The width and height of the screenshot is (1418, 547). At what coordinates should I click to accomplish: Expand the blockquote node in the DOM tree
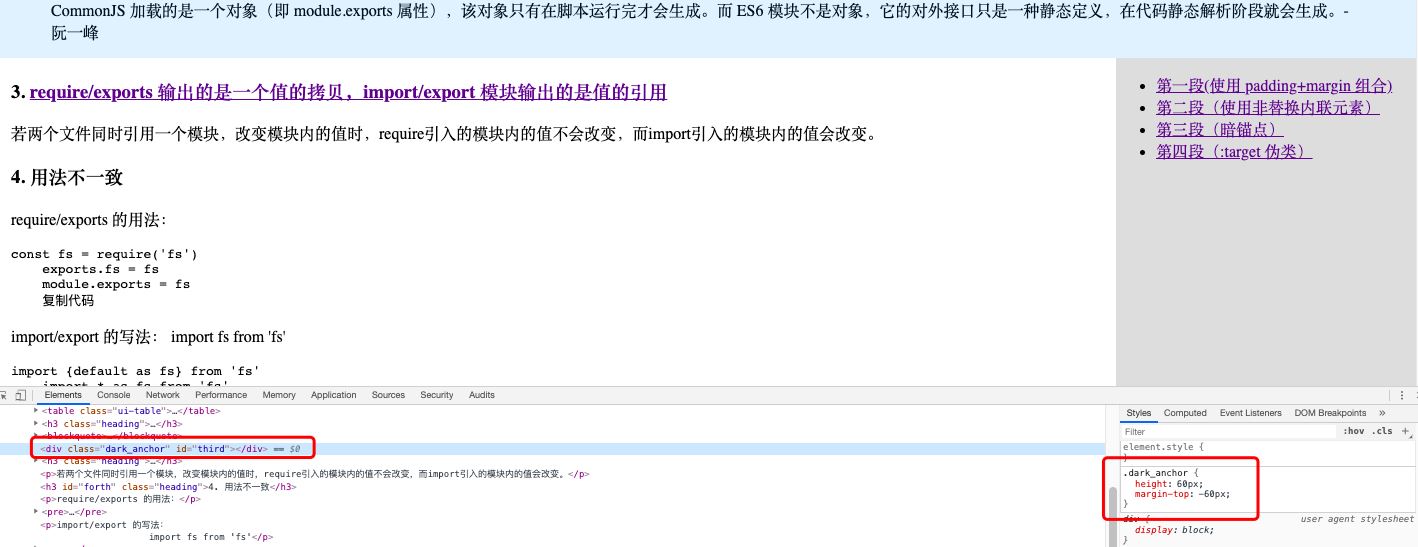(37, 436)
